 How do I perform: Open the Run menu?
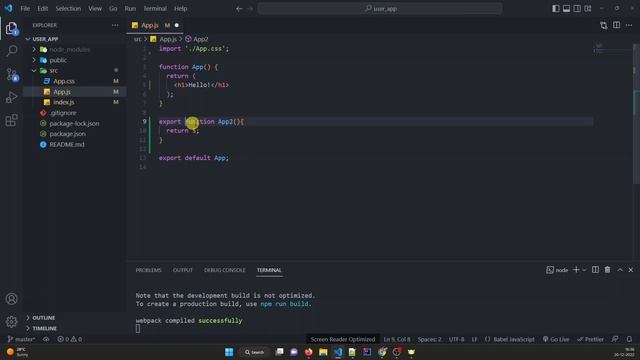tap(130, 9)
